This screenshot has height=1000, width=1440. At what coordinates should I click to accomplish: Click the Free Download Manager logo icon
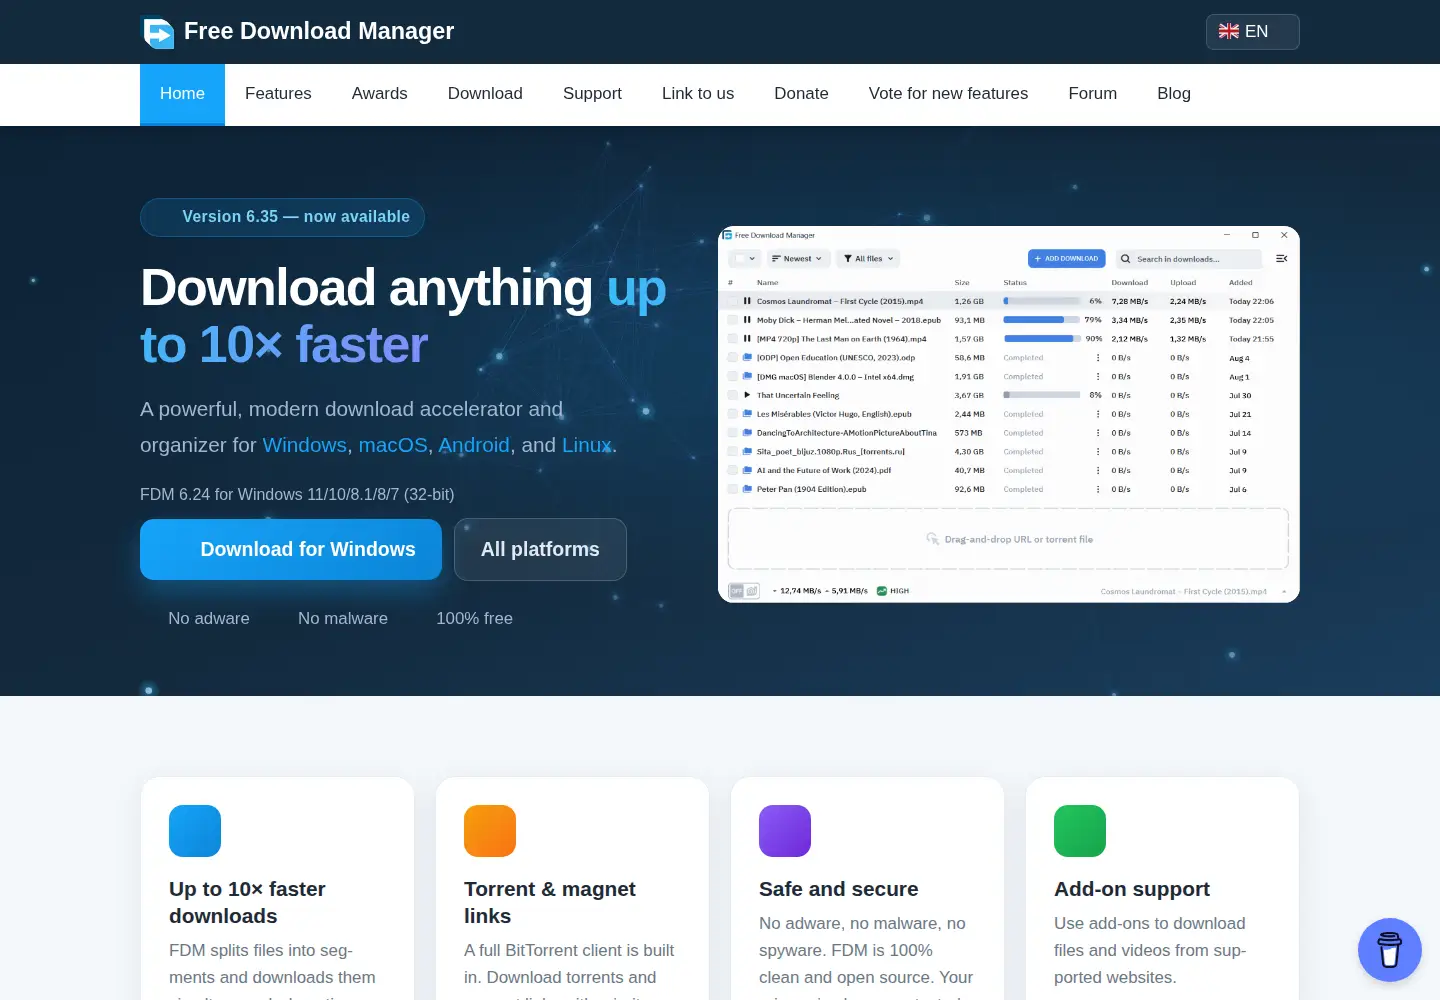tap(158, 33)
